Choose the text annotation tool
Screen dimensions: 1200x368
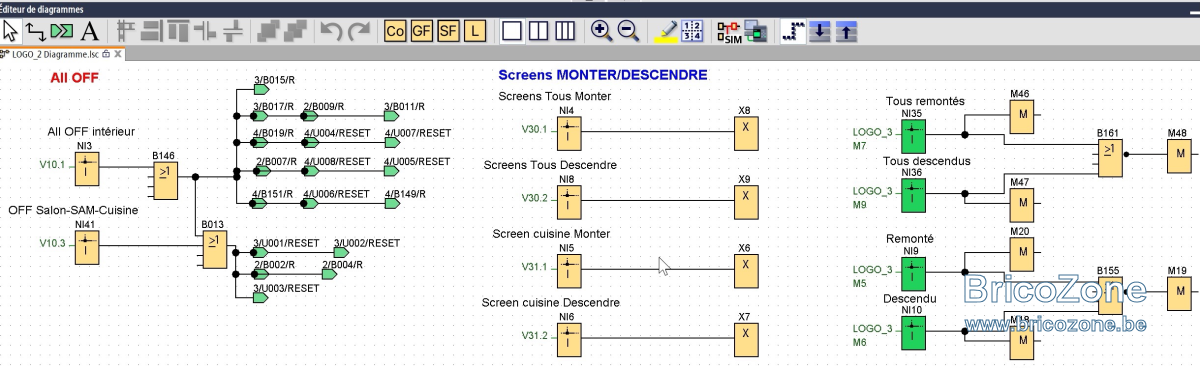pyautogui.click(x=89, y=31)
